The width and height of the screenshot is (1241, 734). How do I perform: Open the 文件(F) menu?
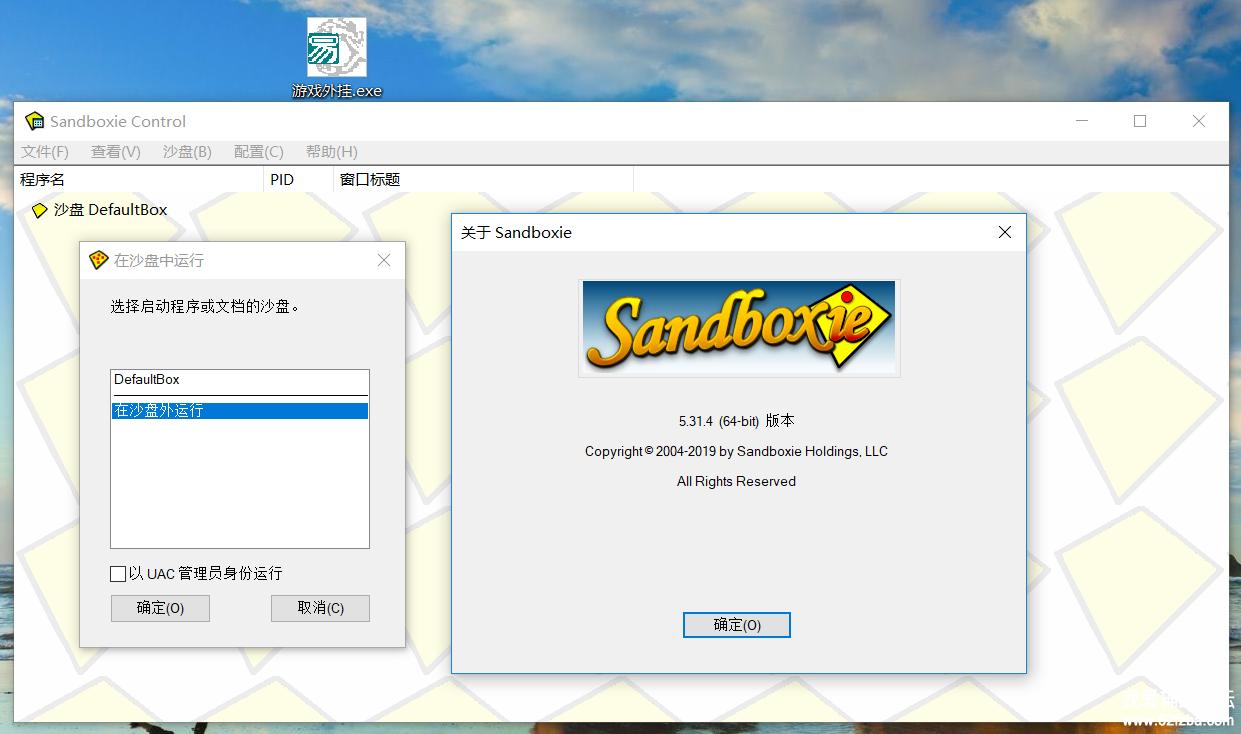click(x=45, y=152)
